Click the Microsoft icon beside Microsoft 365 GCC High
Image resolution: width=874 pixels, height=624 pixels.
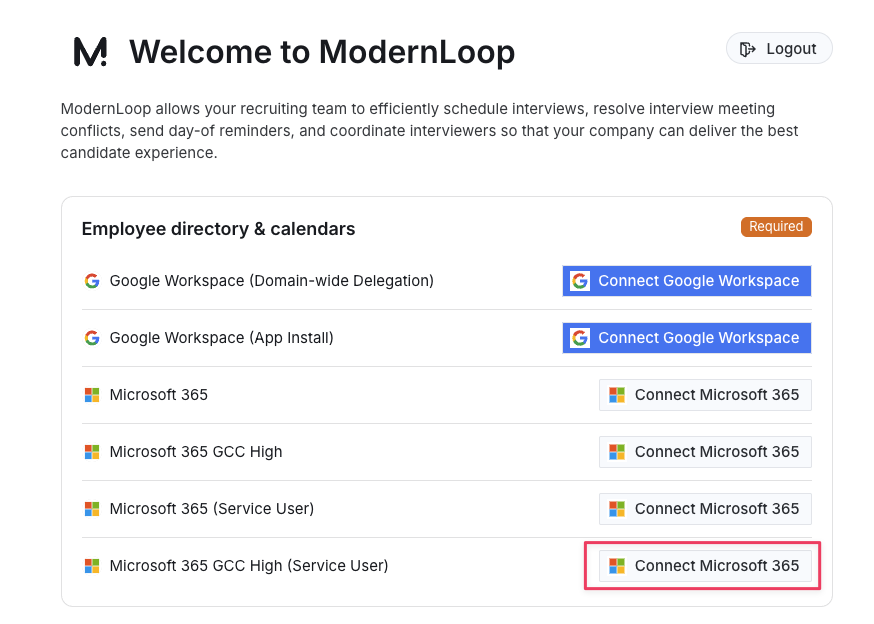[x=92, y=452]
